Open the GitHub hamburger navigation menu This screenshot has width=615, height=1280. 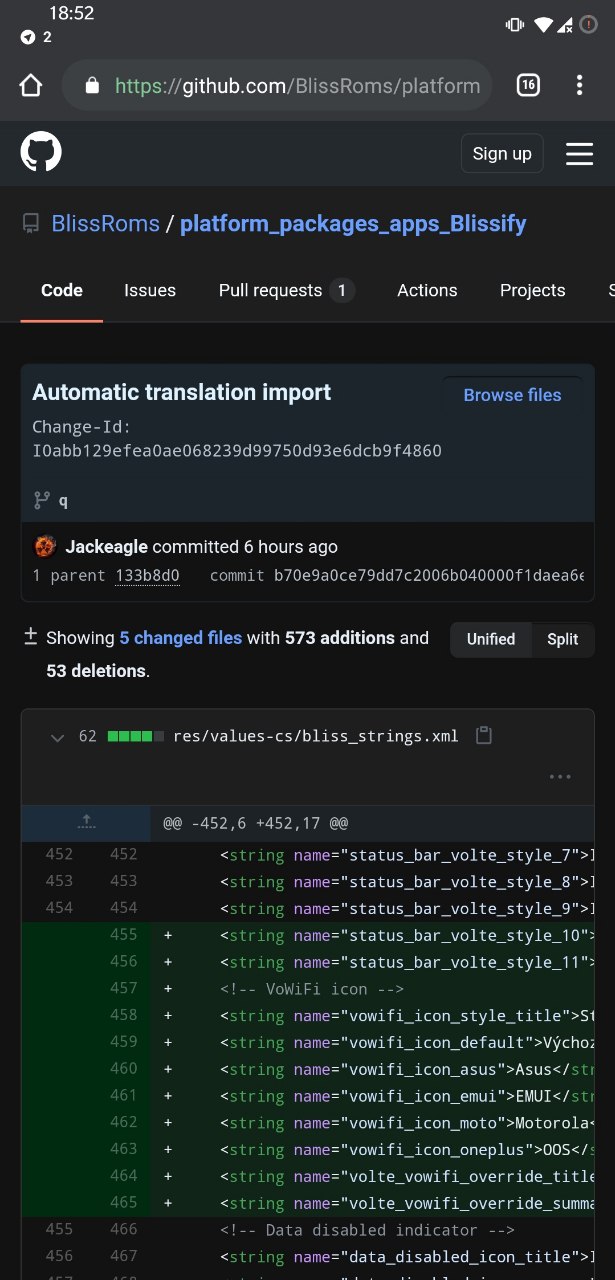580,154
